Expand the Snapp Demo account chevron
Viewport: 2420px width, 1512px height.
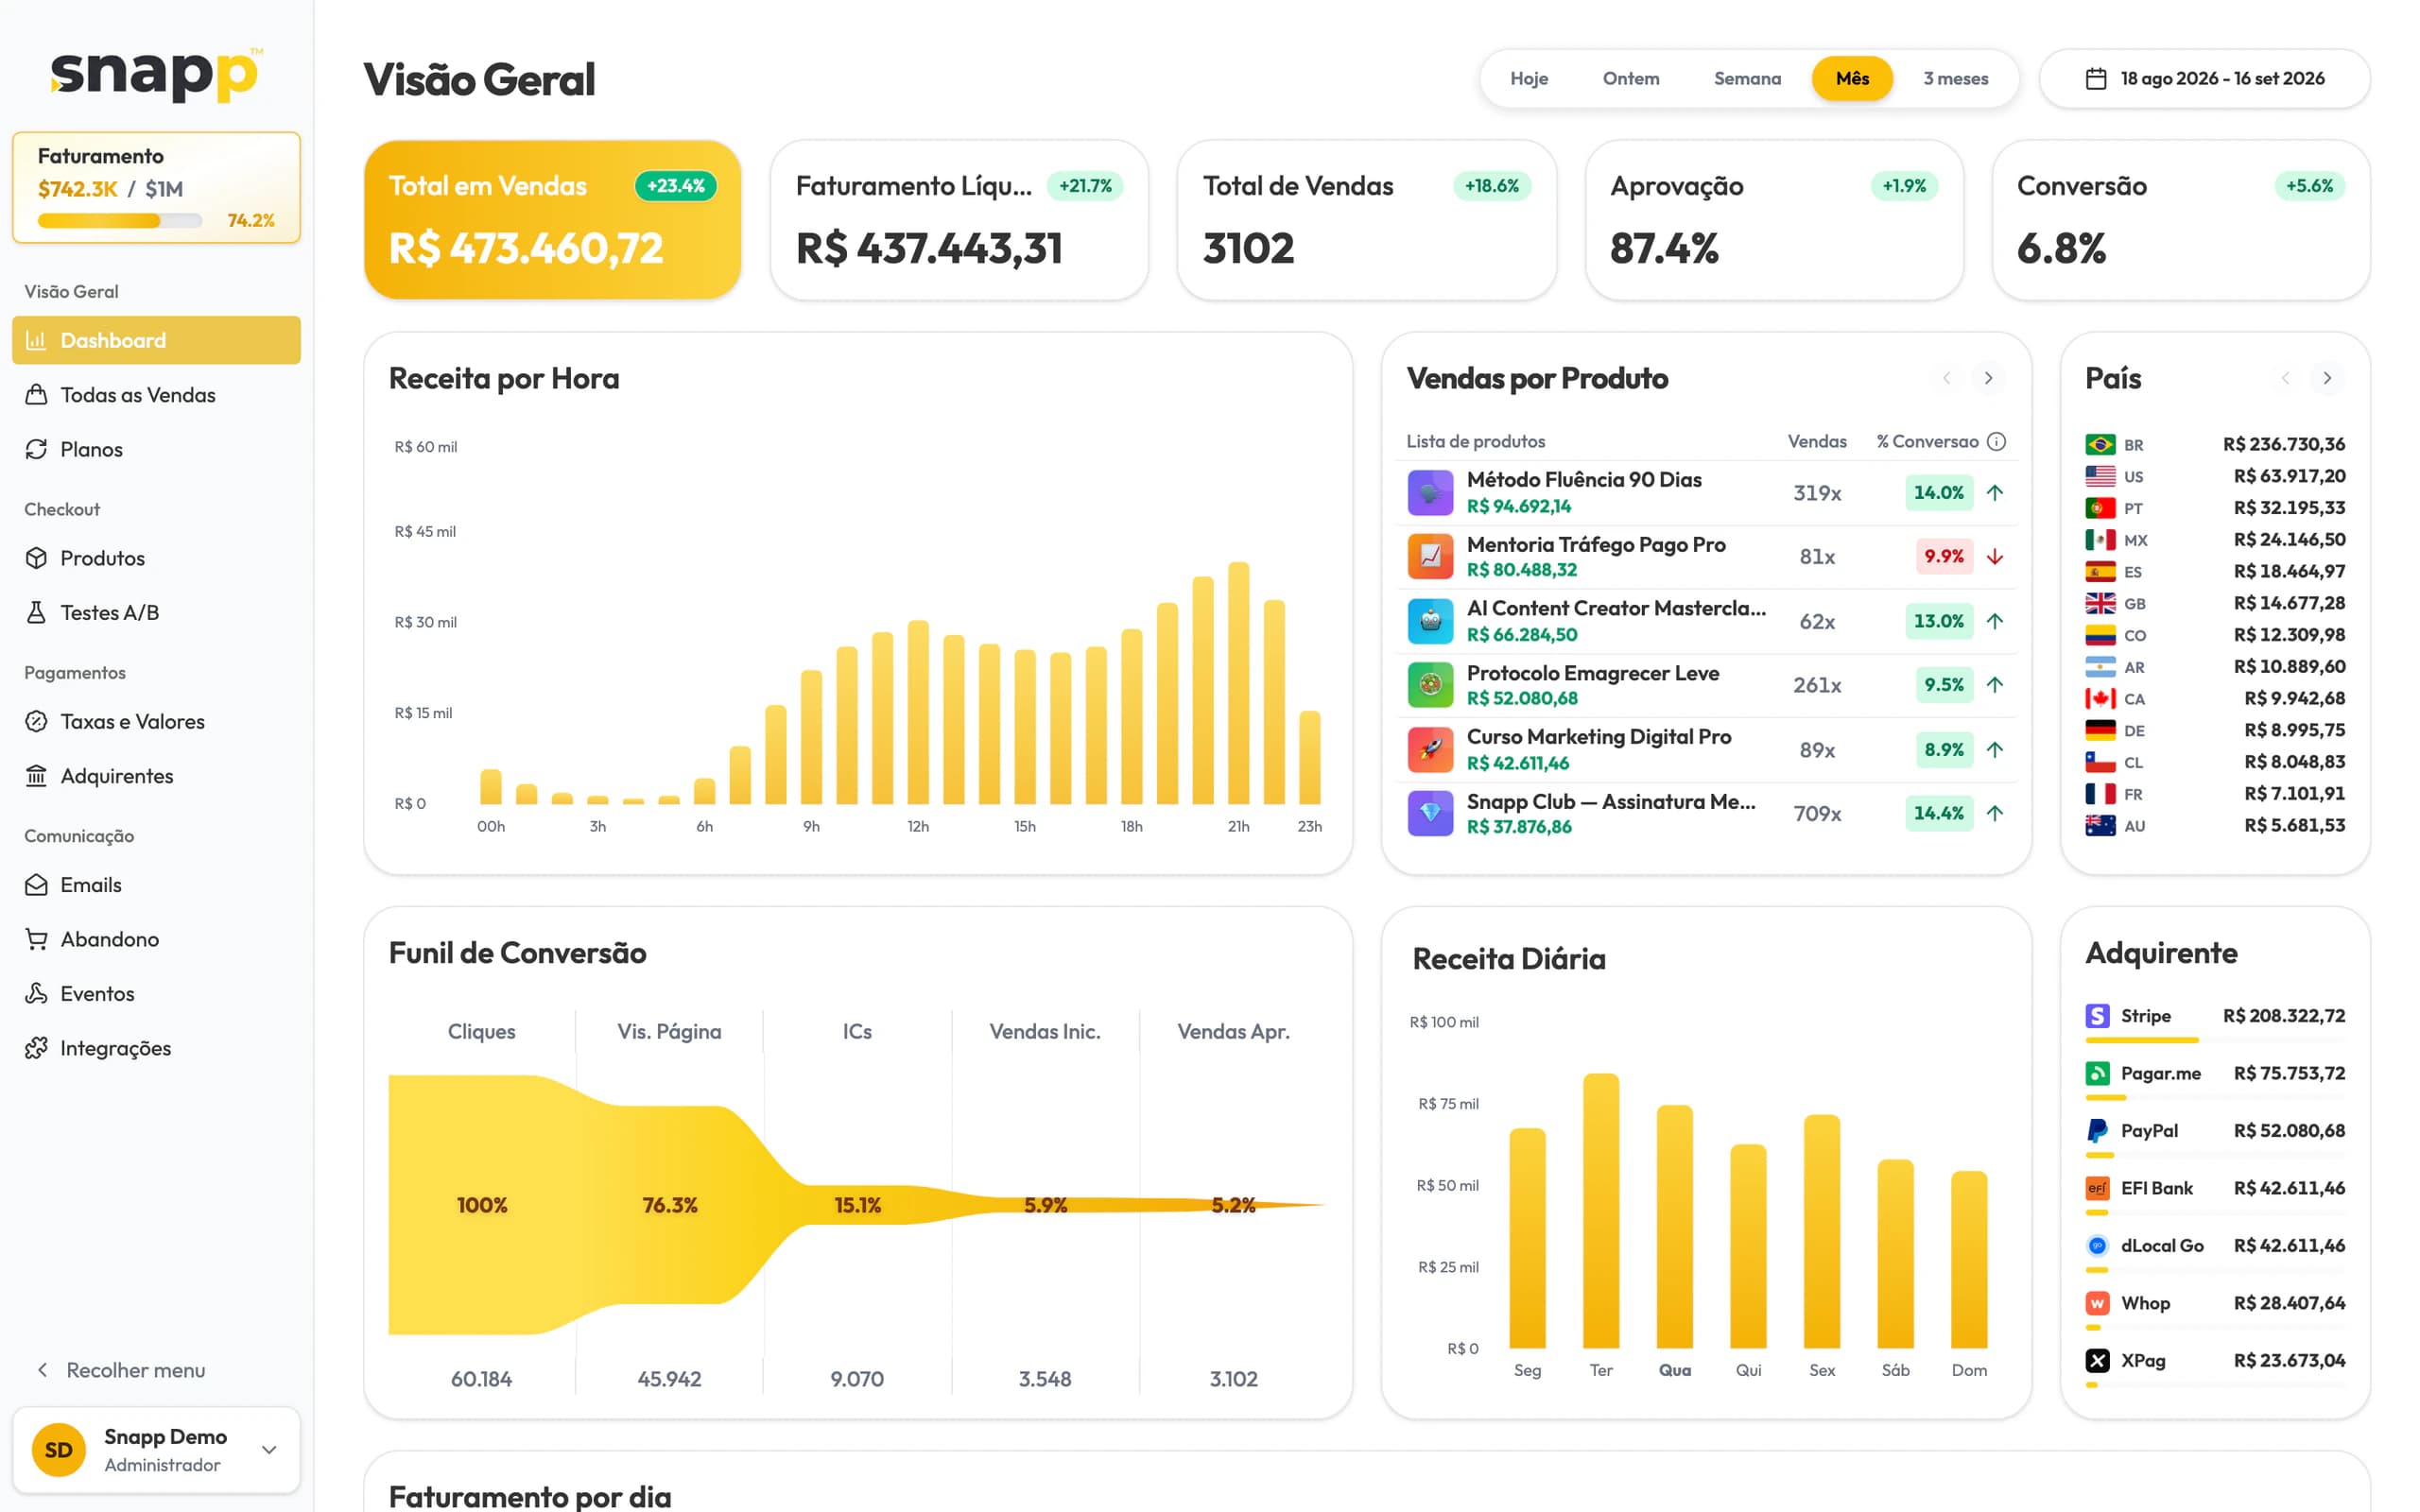[x=269, y=1450]
